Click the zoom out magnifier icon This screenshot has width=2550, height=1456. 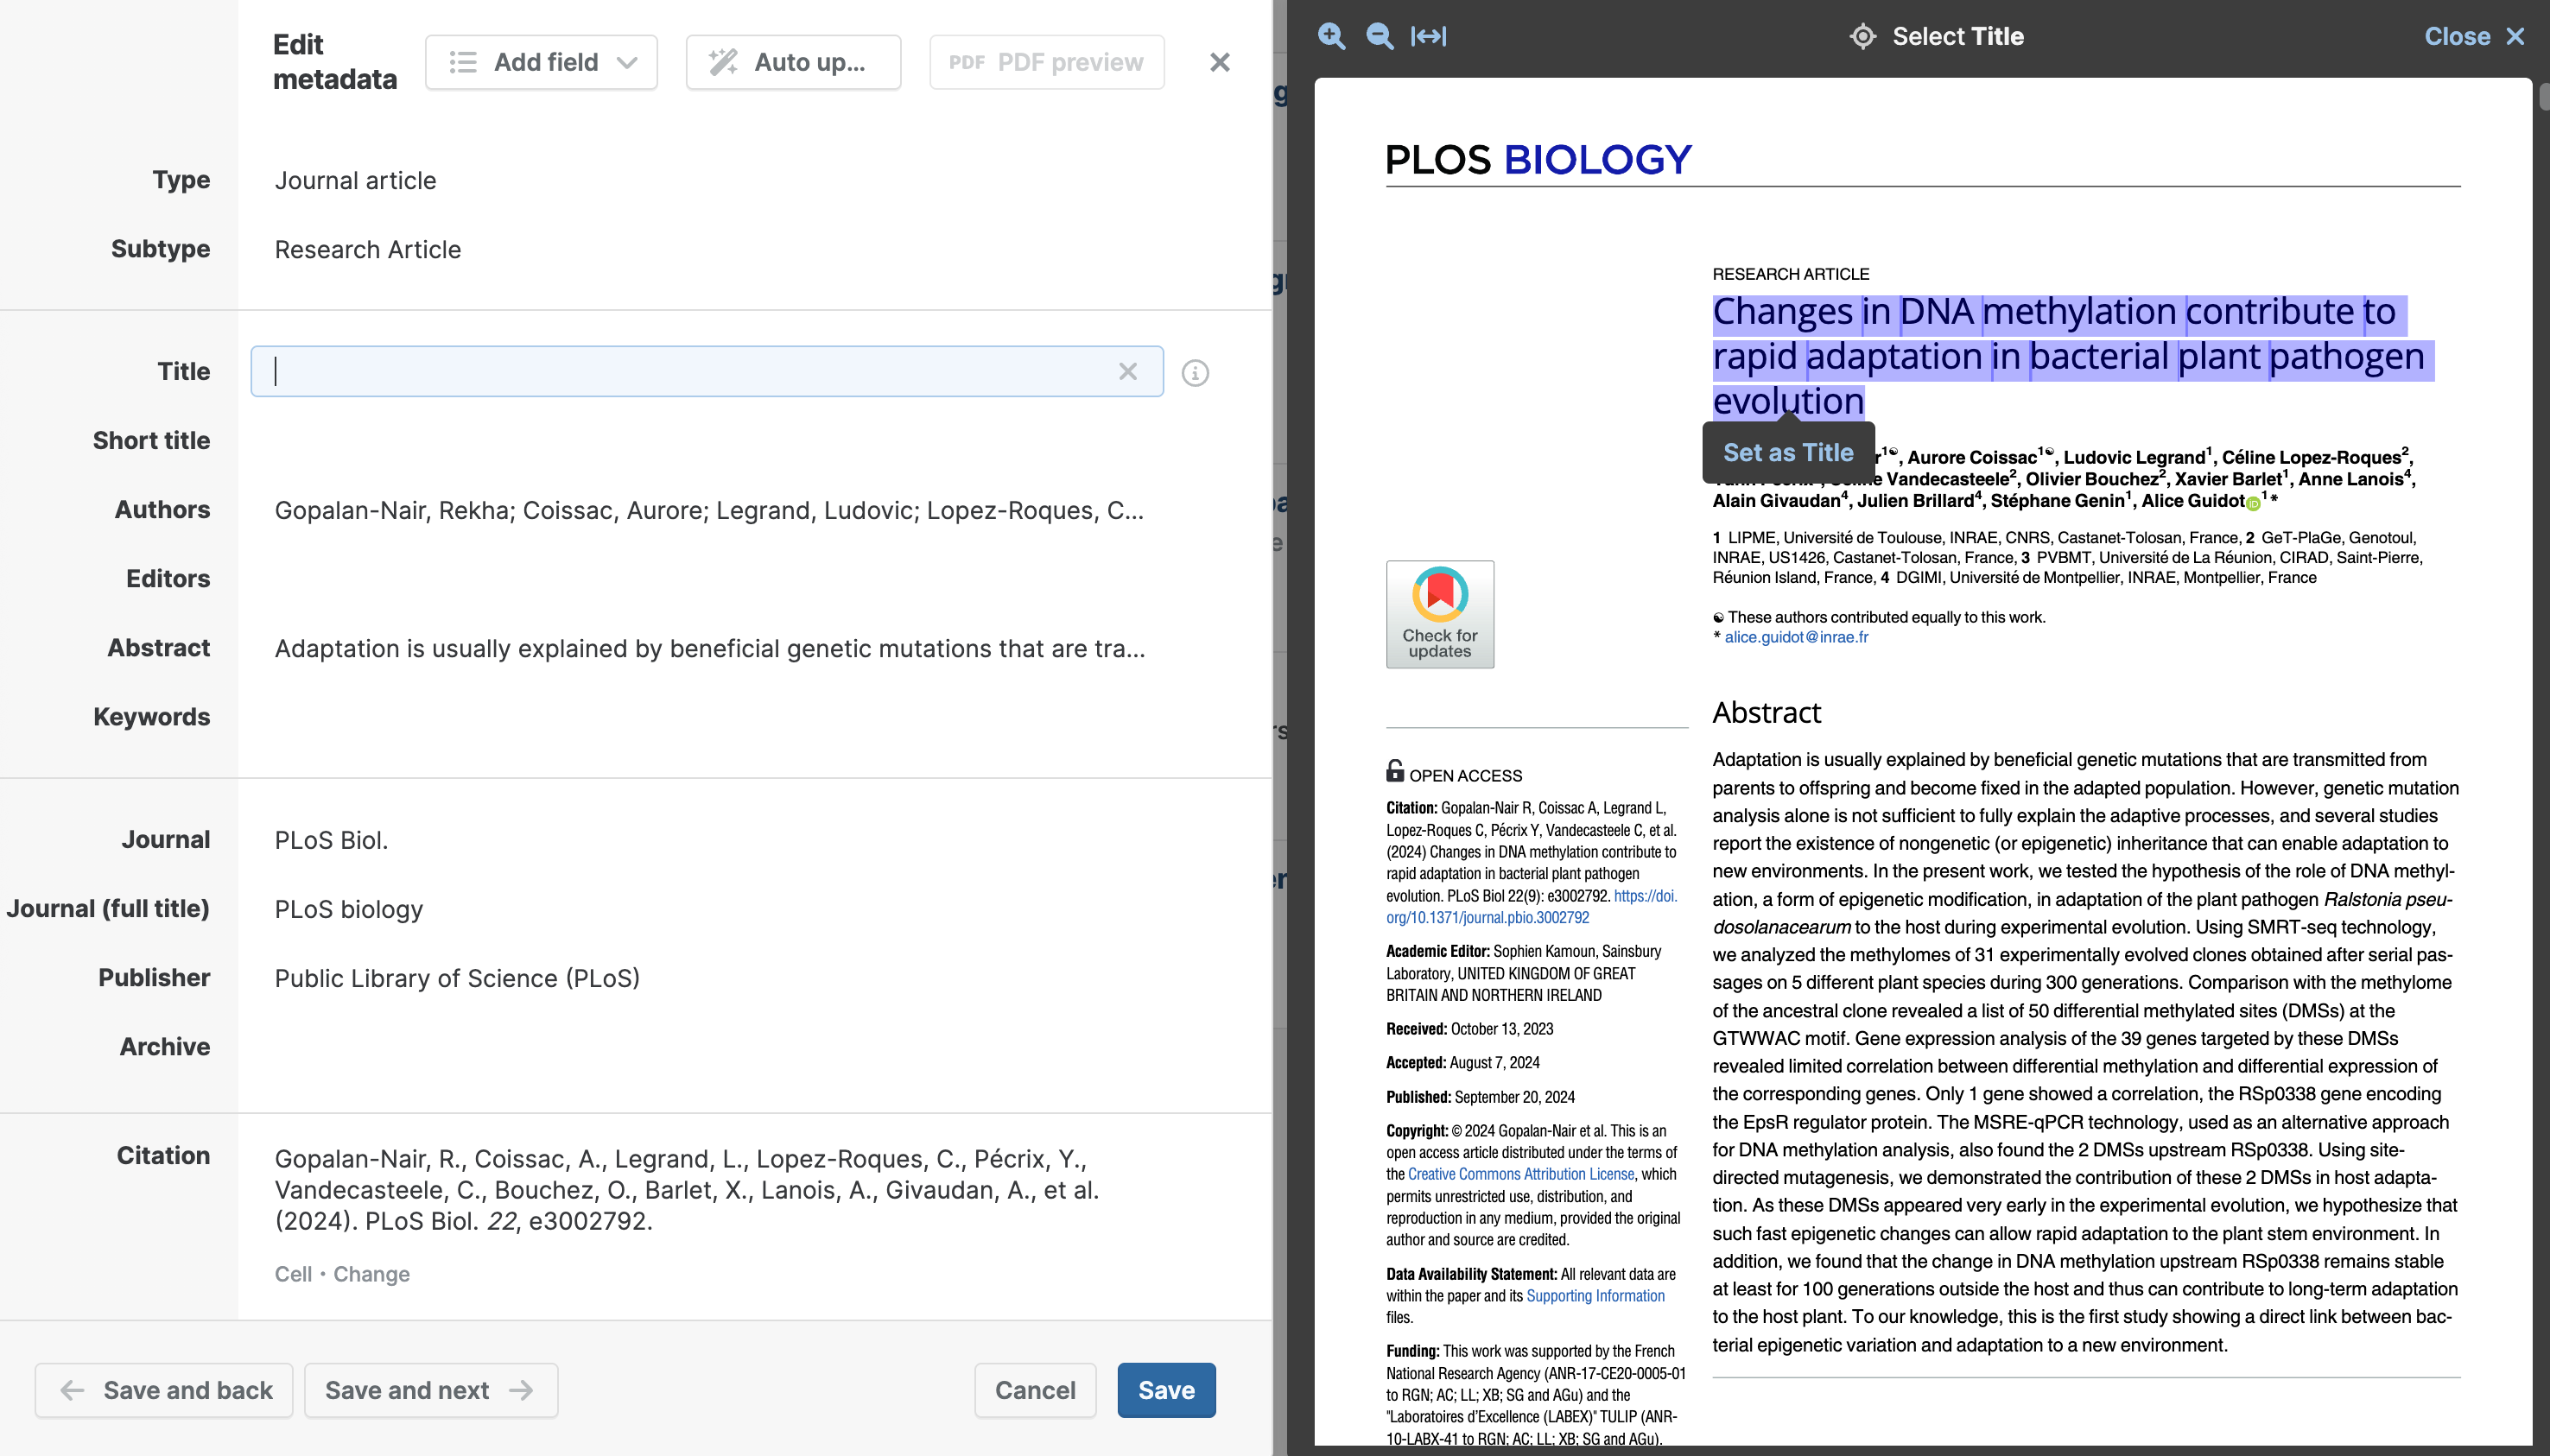coord(1380,37)
